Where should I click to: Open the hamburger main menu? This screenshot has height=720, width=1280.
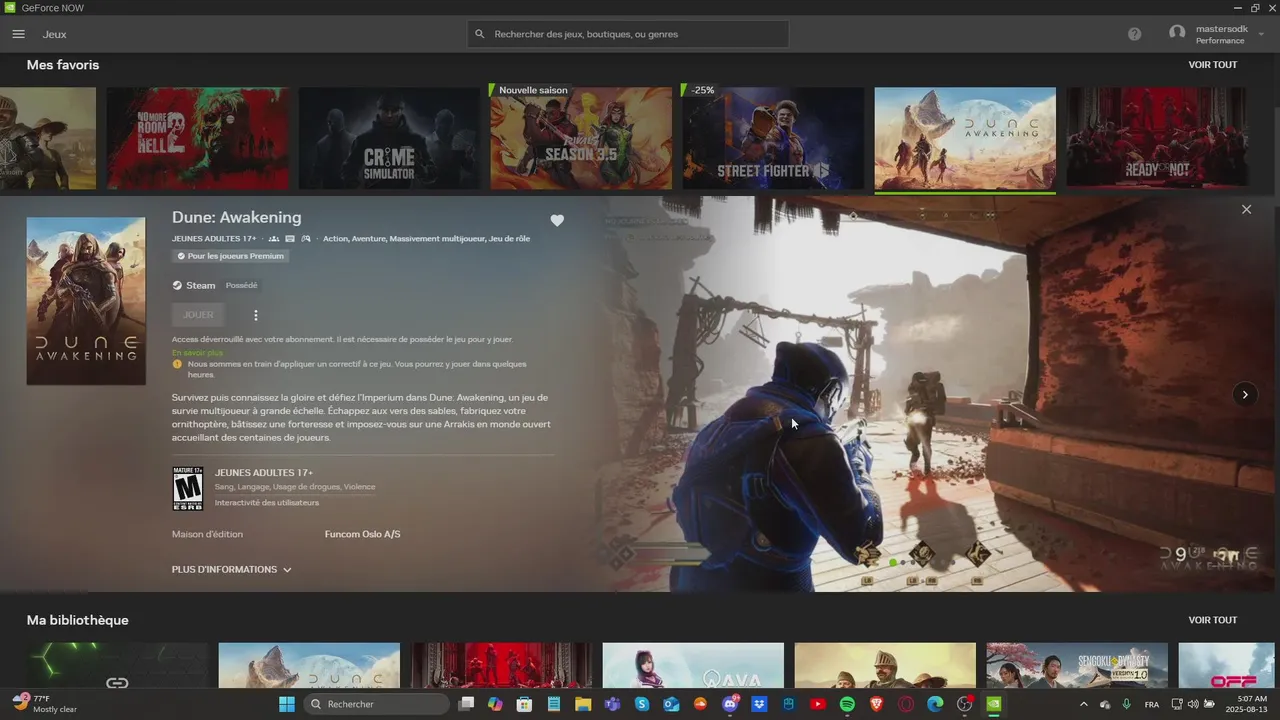18,34
